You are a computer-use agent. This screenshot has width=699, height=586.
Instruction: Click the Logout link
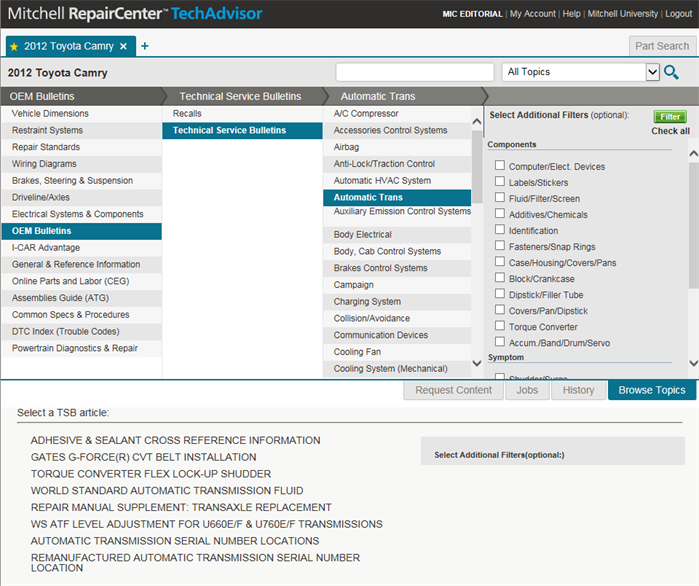tap(678, 14)
